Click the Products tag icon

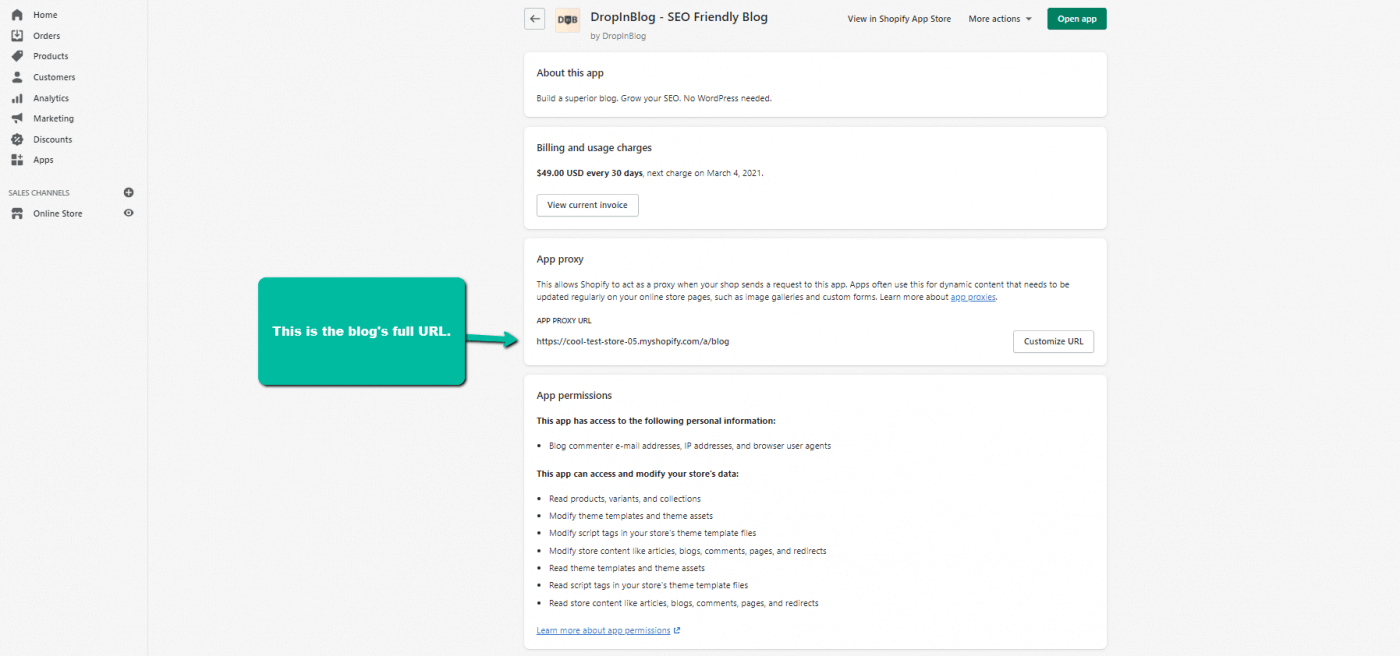pos(17,56)
